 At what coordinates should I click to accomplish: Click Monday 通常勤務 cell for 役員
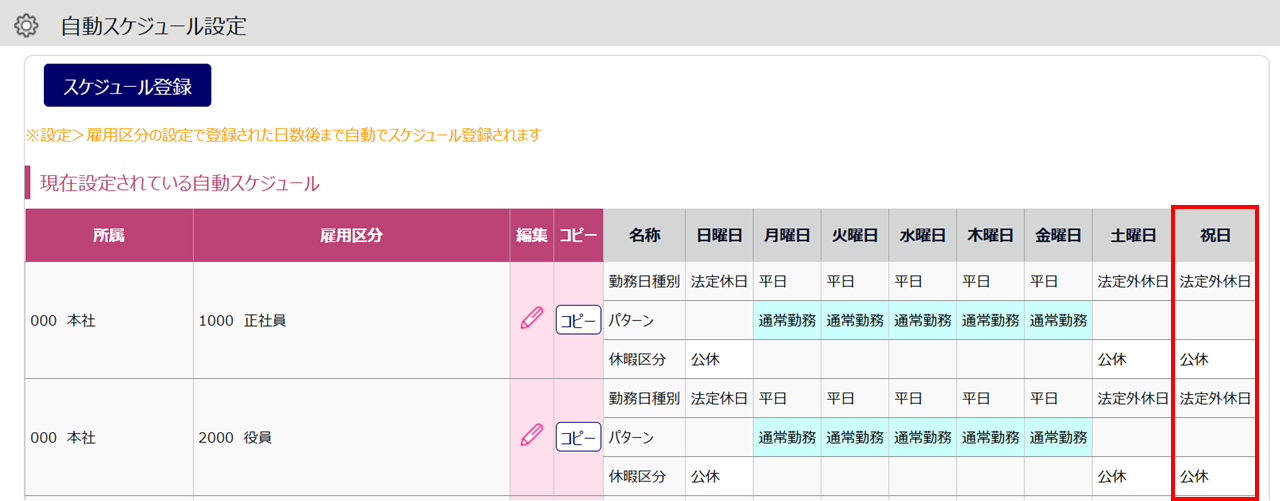pos(787,437)
